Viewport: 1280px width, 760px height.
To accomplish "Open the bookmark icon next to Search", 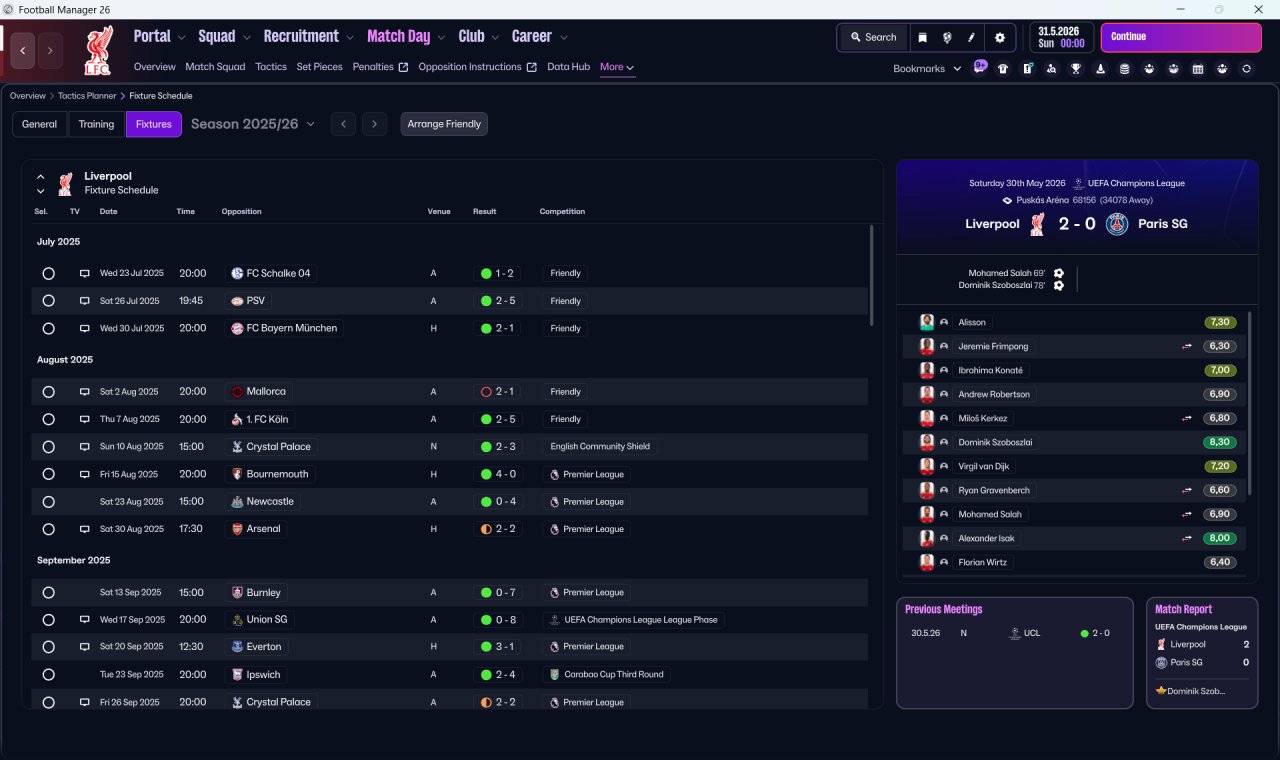I will coord(923,37).
